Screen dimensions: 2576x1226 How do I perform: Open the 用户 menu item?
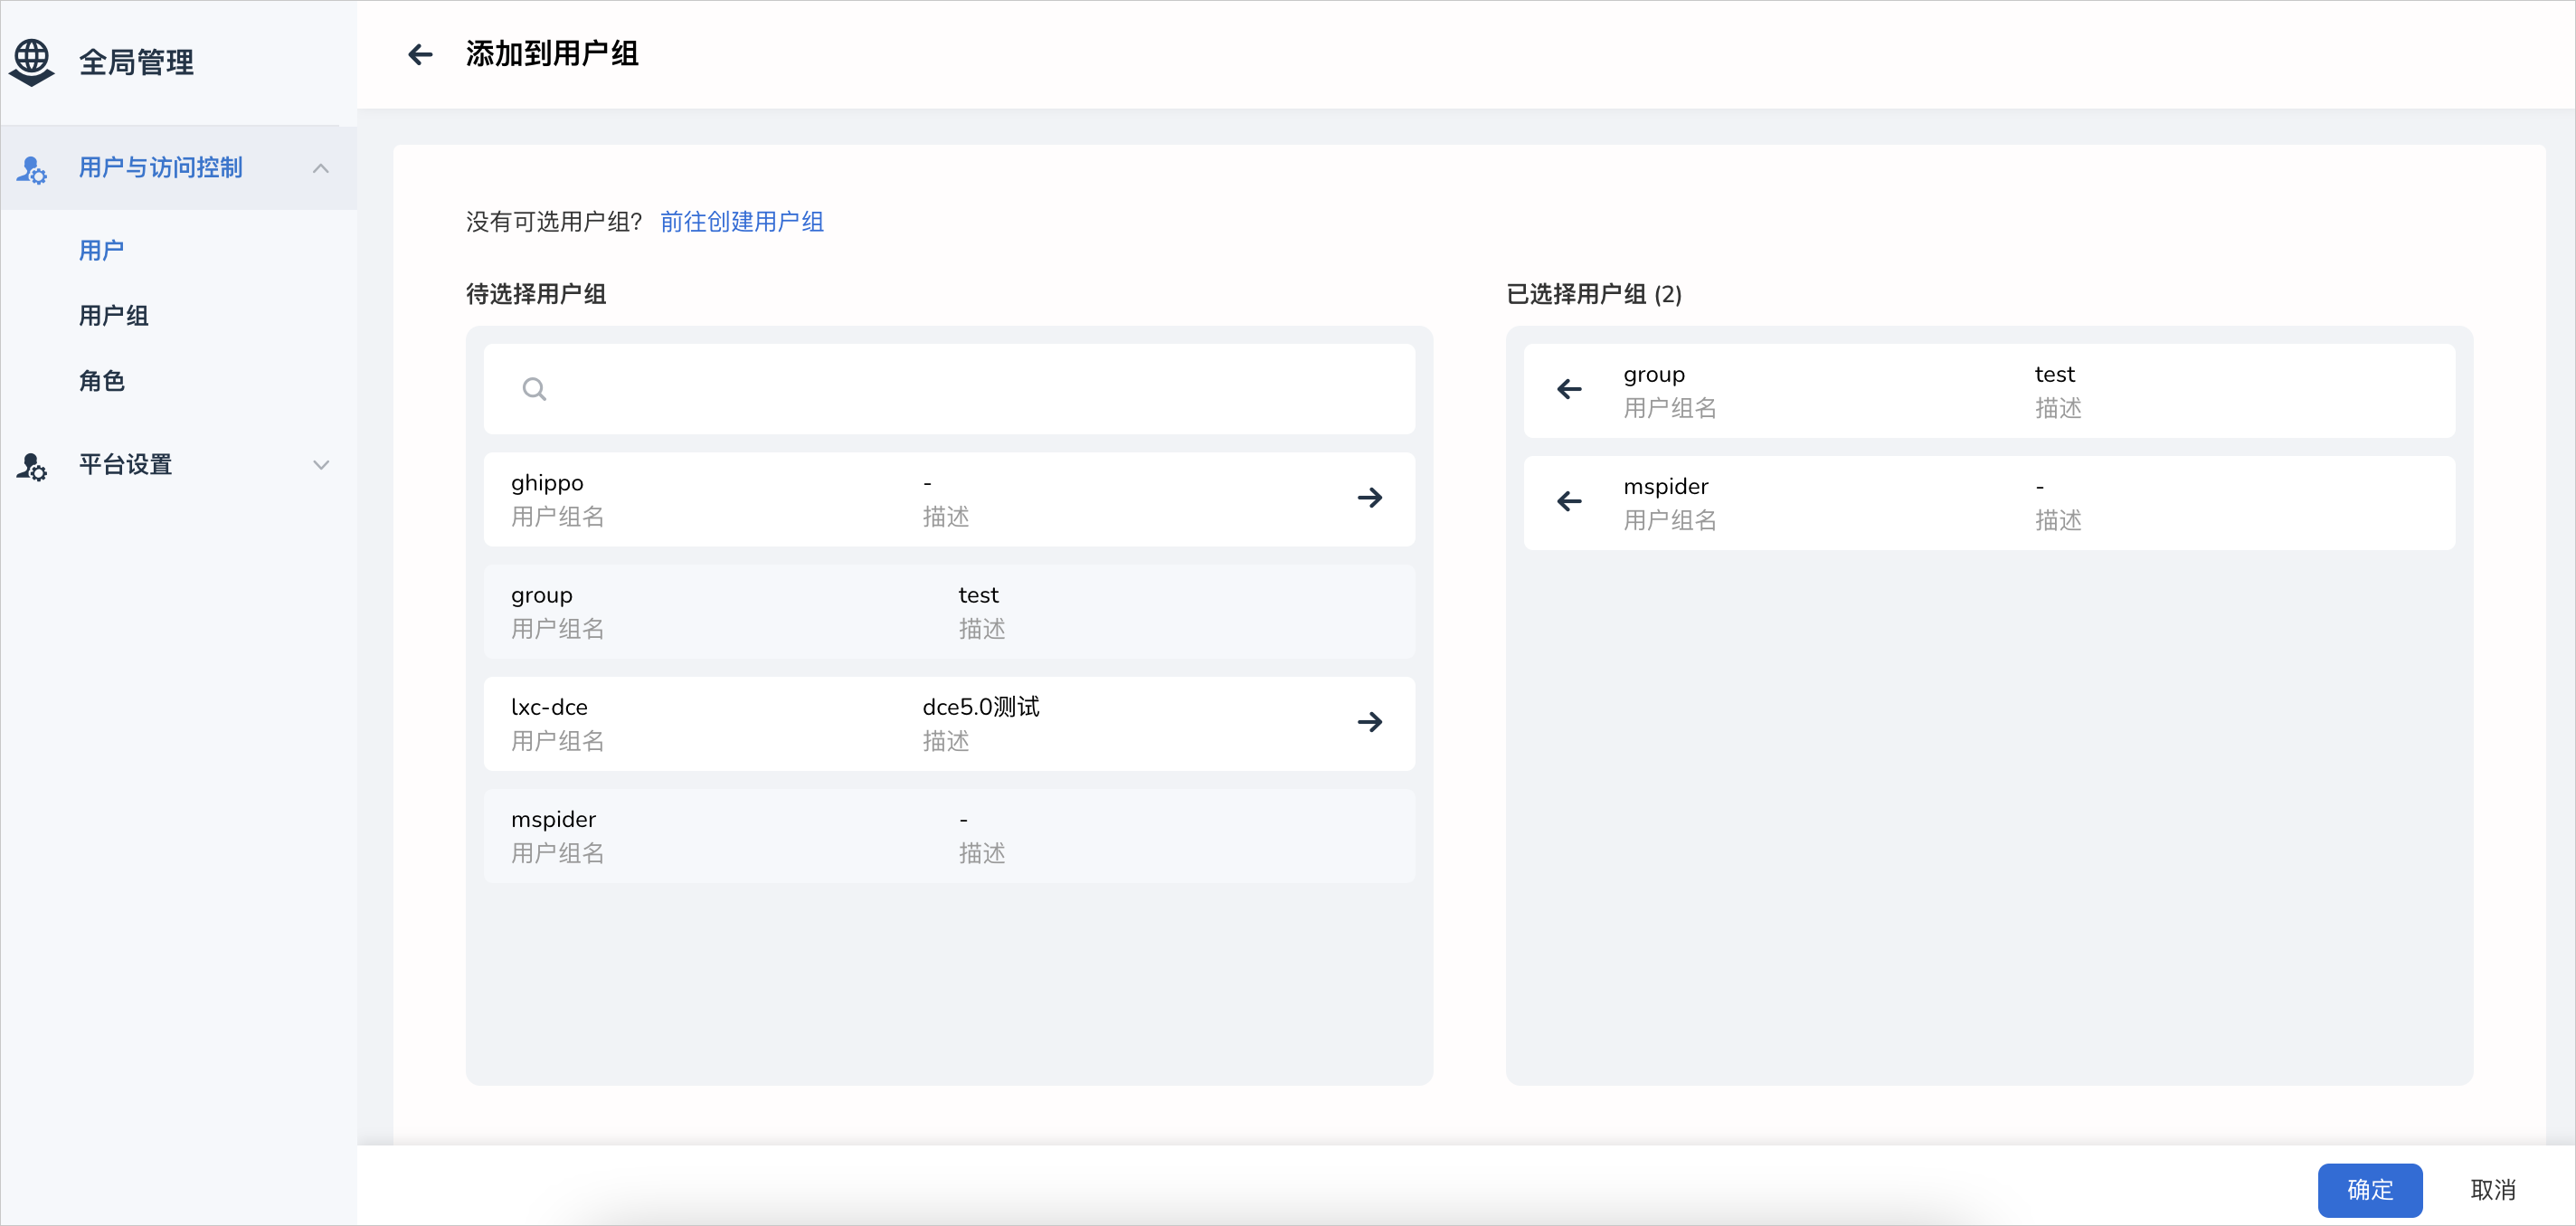pos(101,250)
